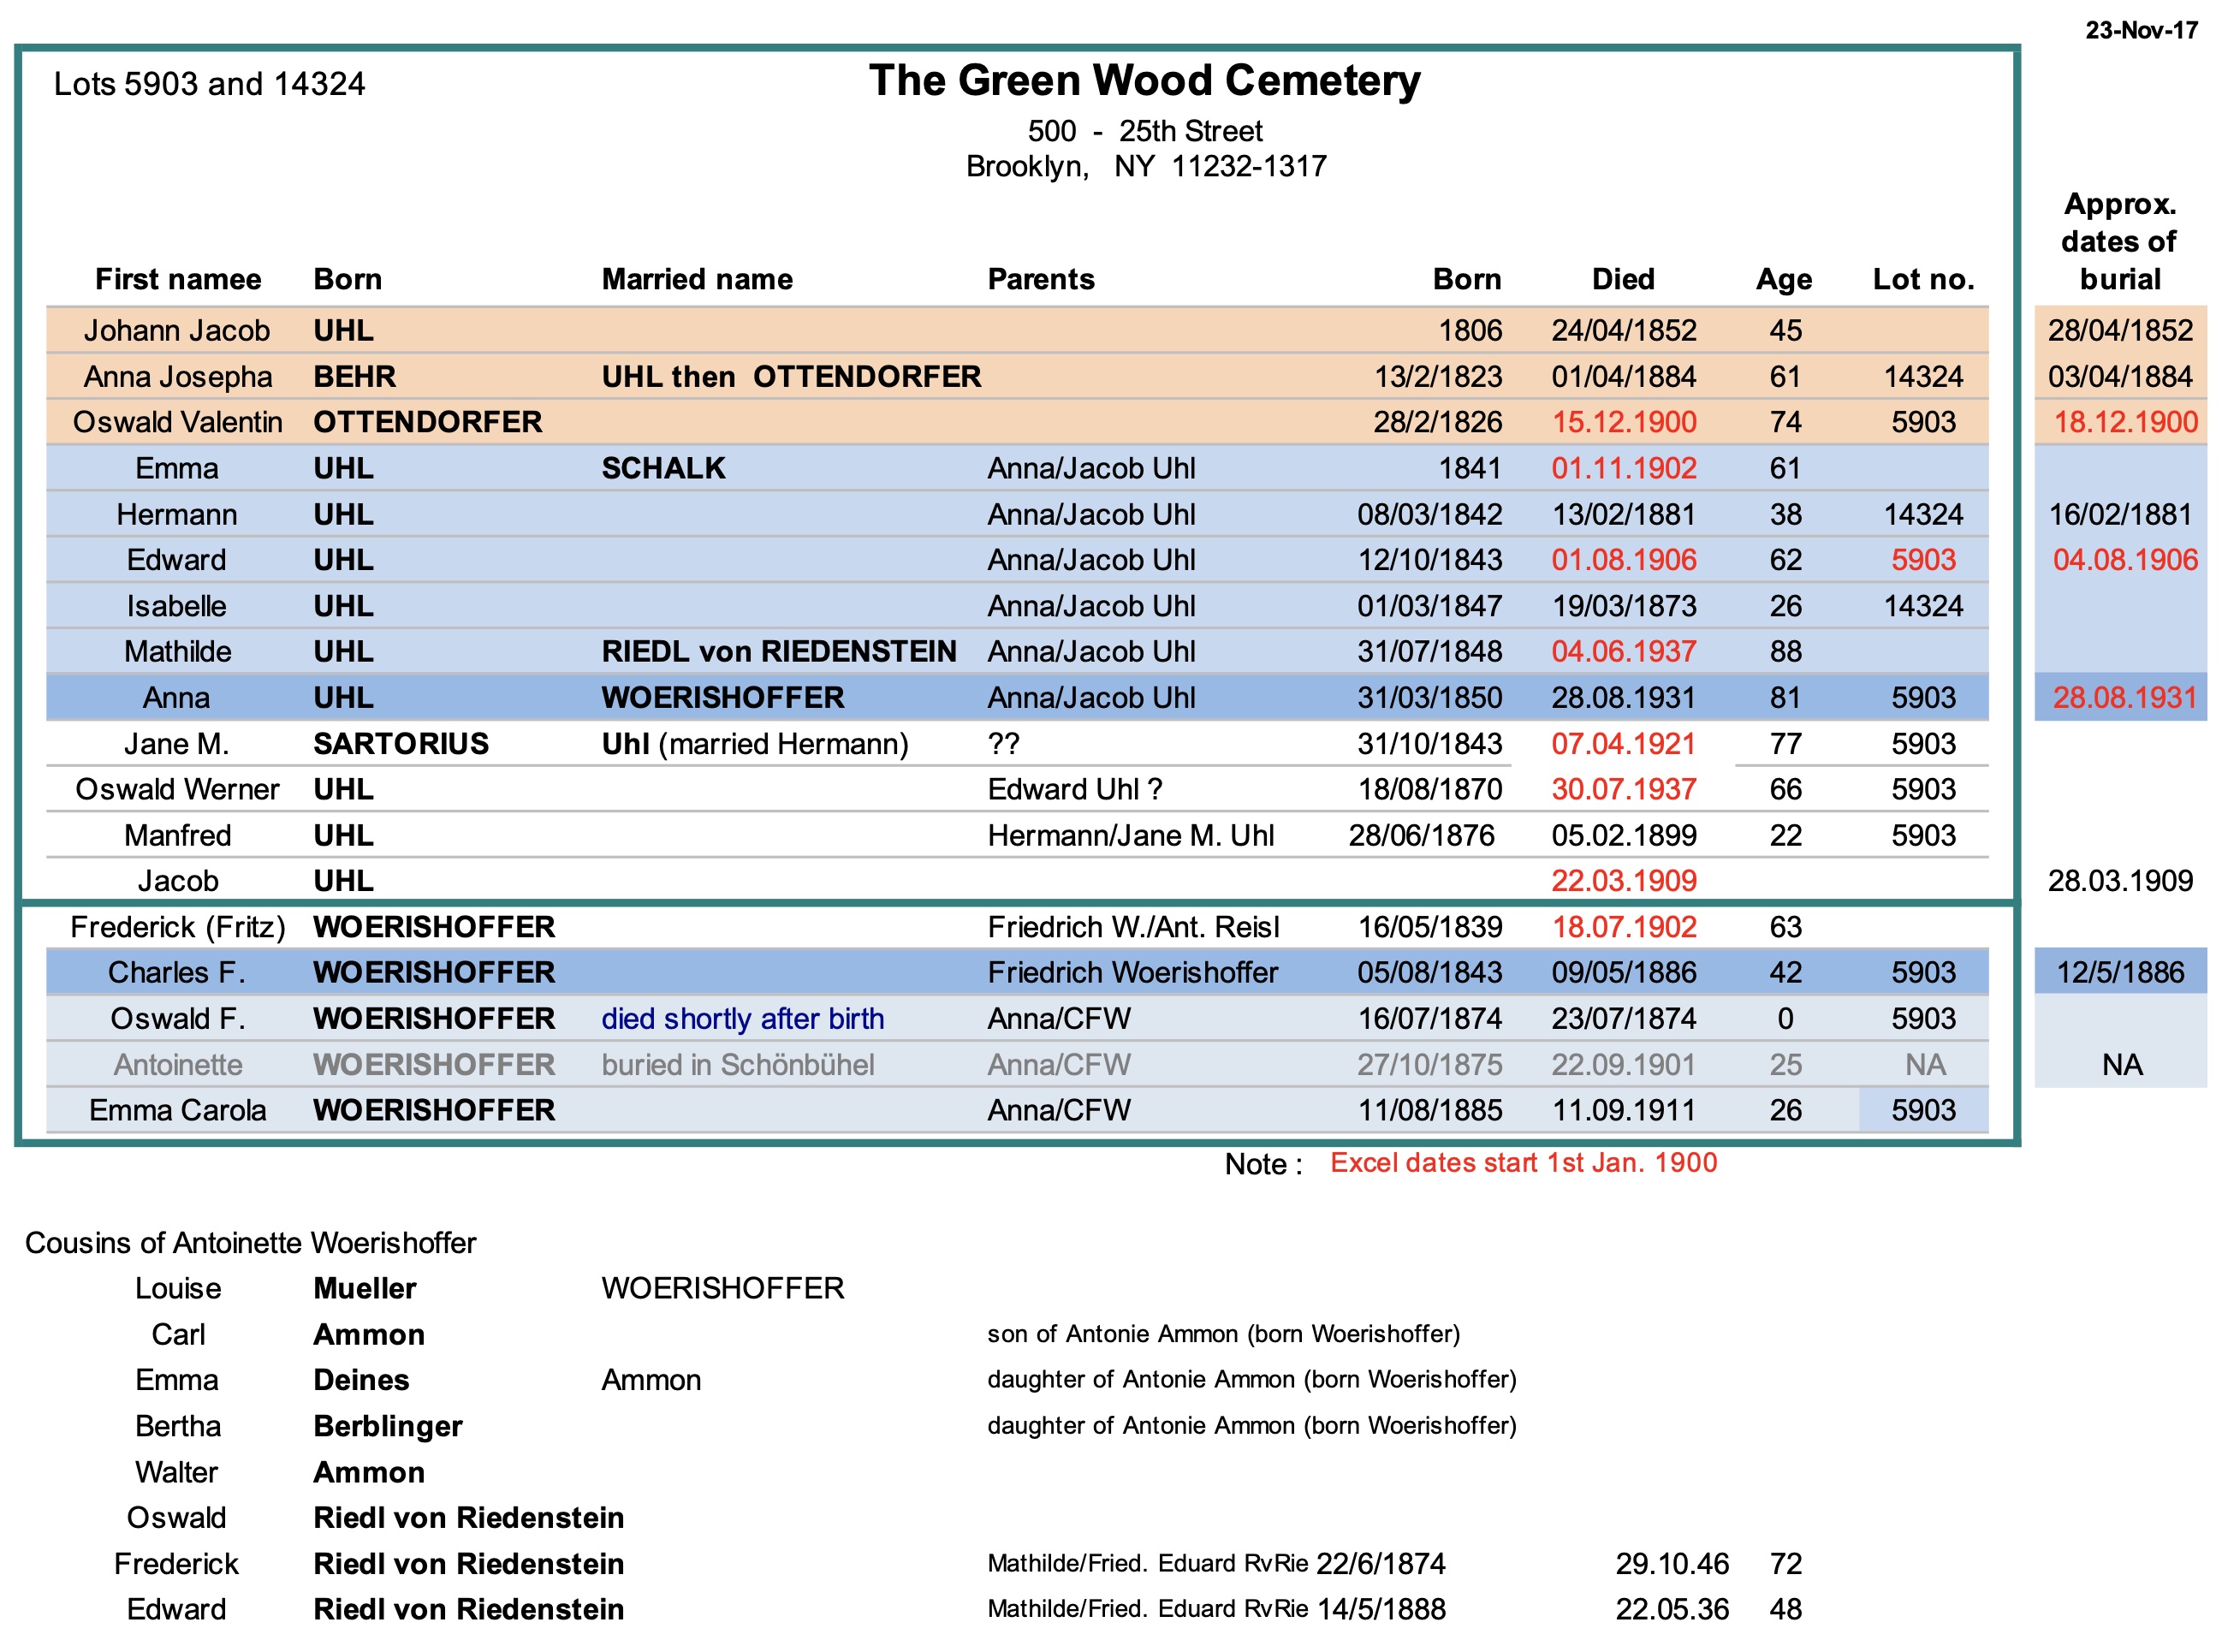Click the 'First namee' column header

point(178,279)
